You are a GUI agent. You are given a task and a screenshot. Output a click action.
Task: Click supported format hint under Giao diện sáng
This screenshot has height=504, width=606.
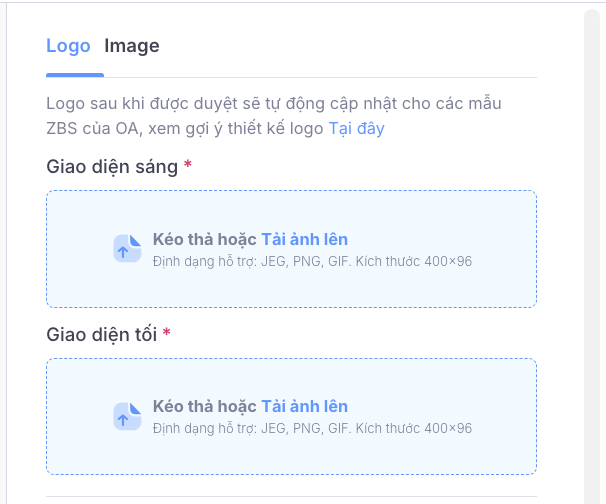312,261
